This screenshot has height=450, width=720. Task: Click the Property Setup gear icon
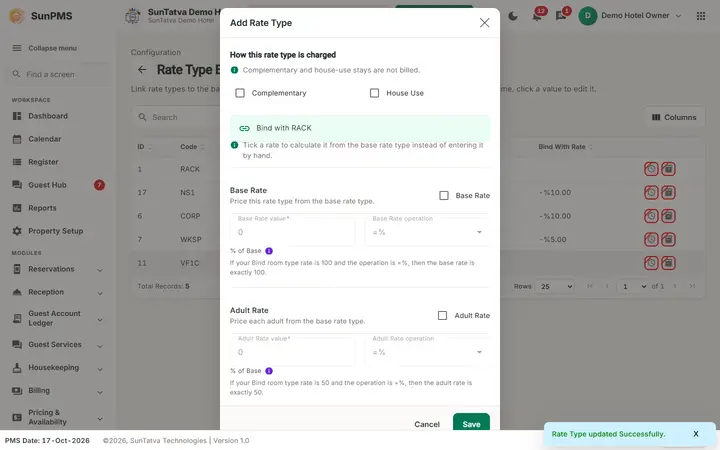click(x=17, y=231)
